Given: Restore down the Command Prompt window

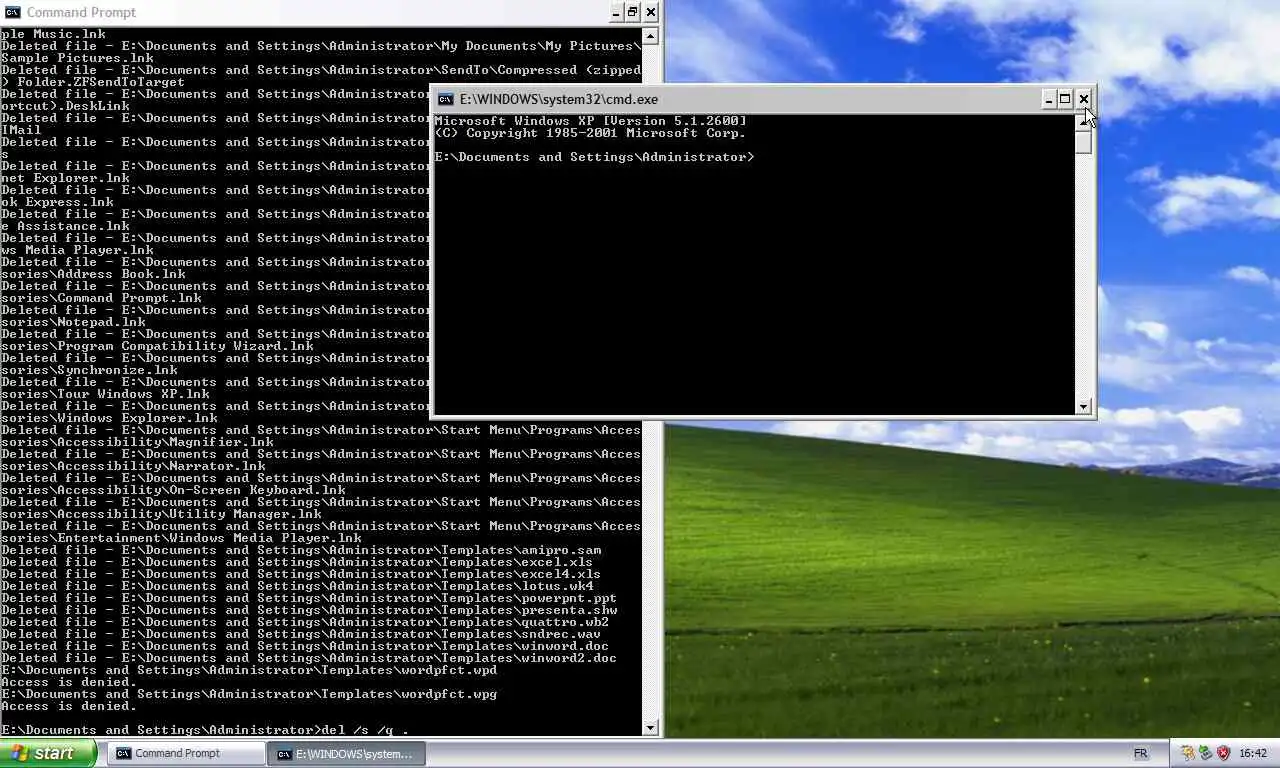Looking at the screenshot, I should 633,12.
